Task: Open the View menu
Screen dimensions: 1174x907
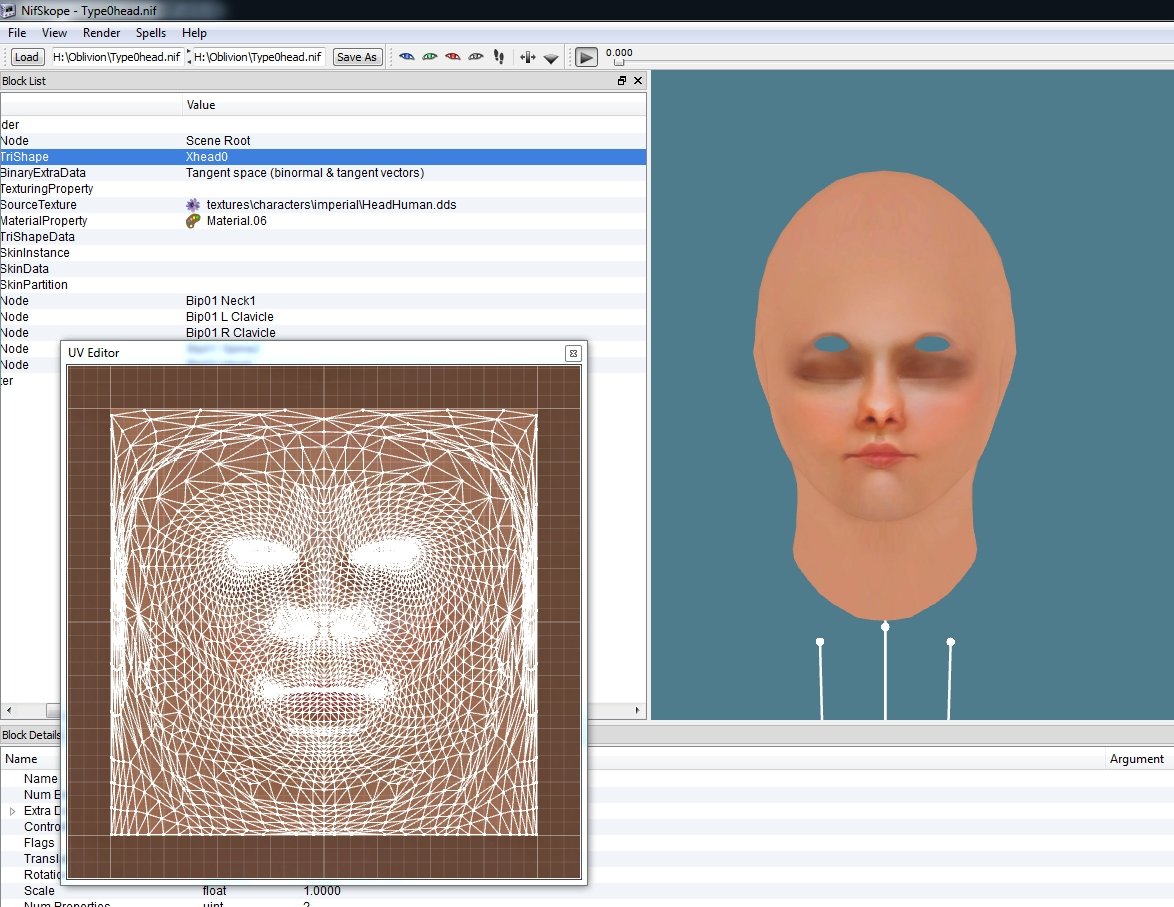Action: 54,33
